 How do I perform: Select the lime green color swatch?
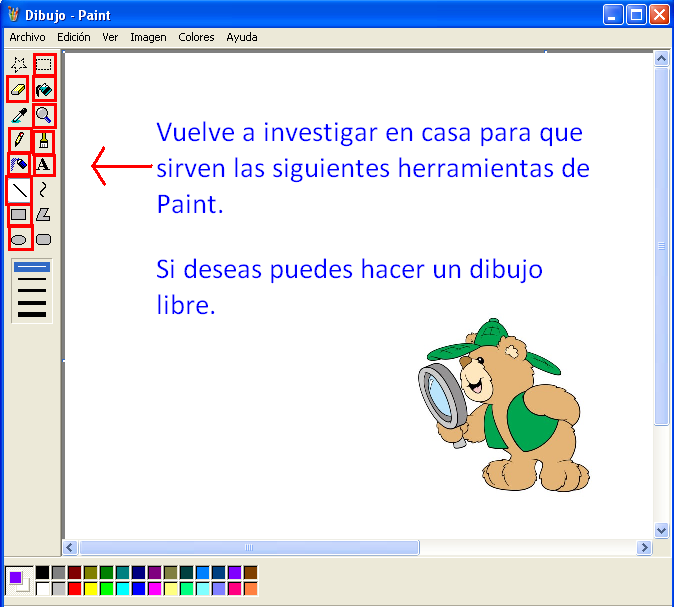107,589
